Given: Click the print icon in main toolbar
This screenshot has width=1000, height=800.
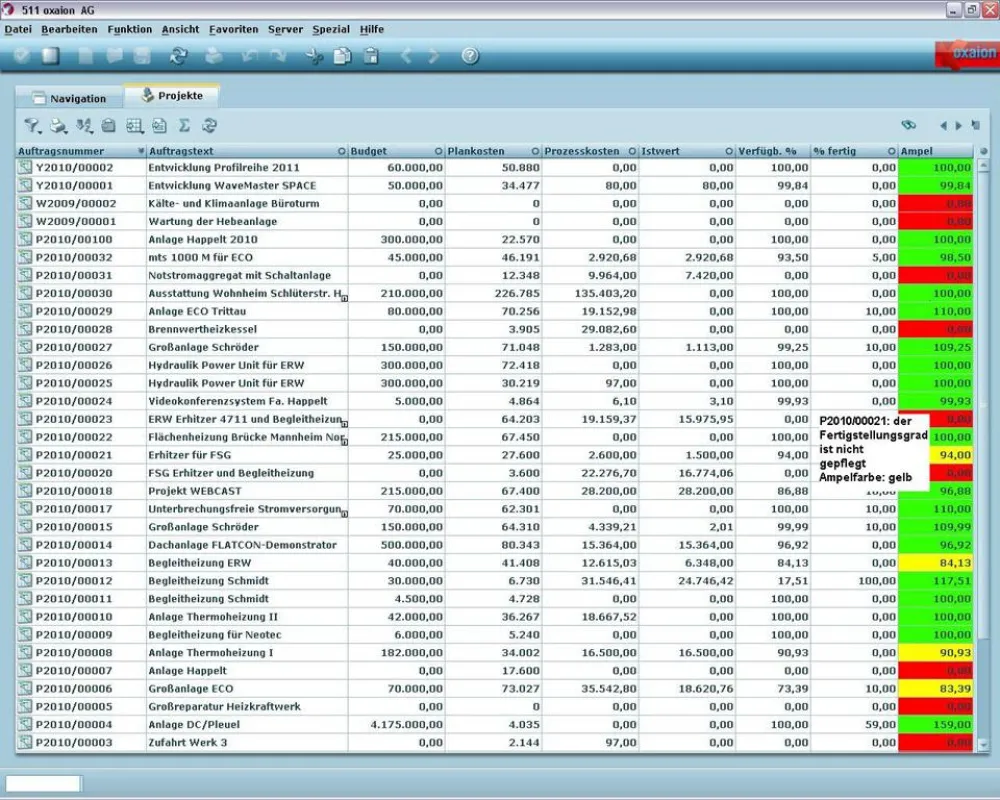Looking at the screenshot, I should click(213, 56).
